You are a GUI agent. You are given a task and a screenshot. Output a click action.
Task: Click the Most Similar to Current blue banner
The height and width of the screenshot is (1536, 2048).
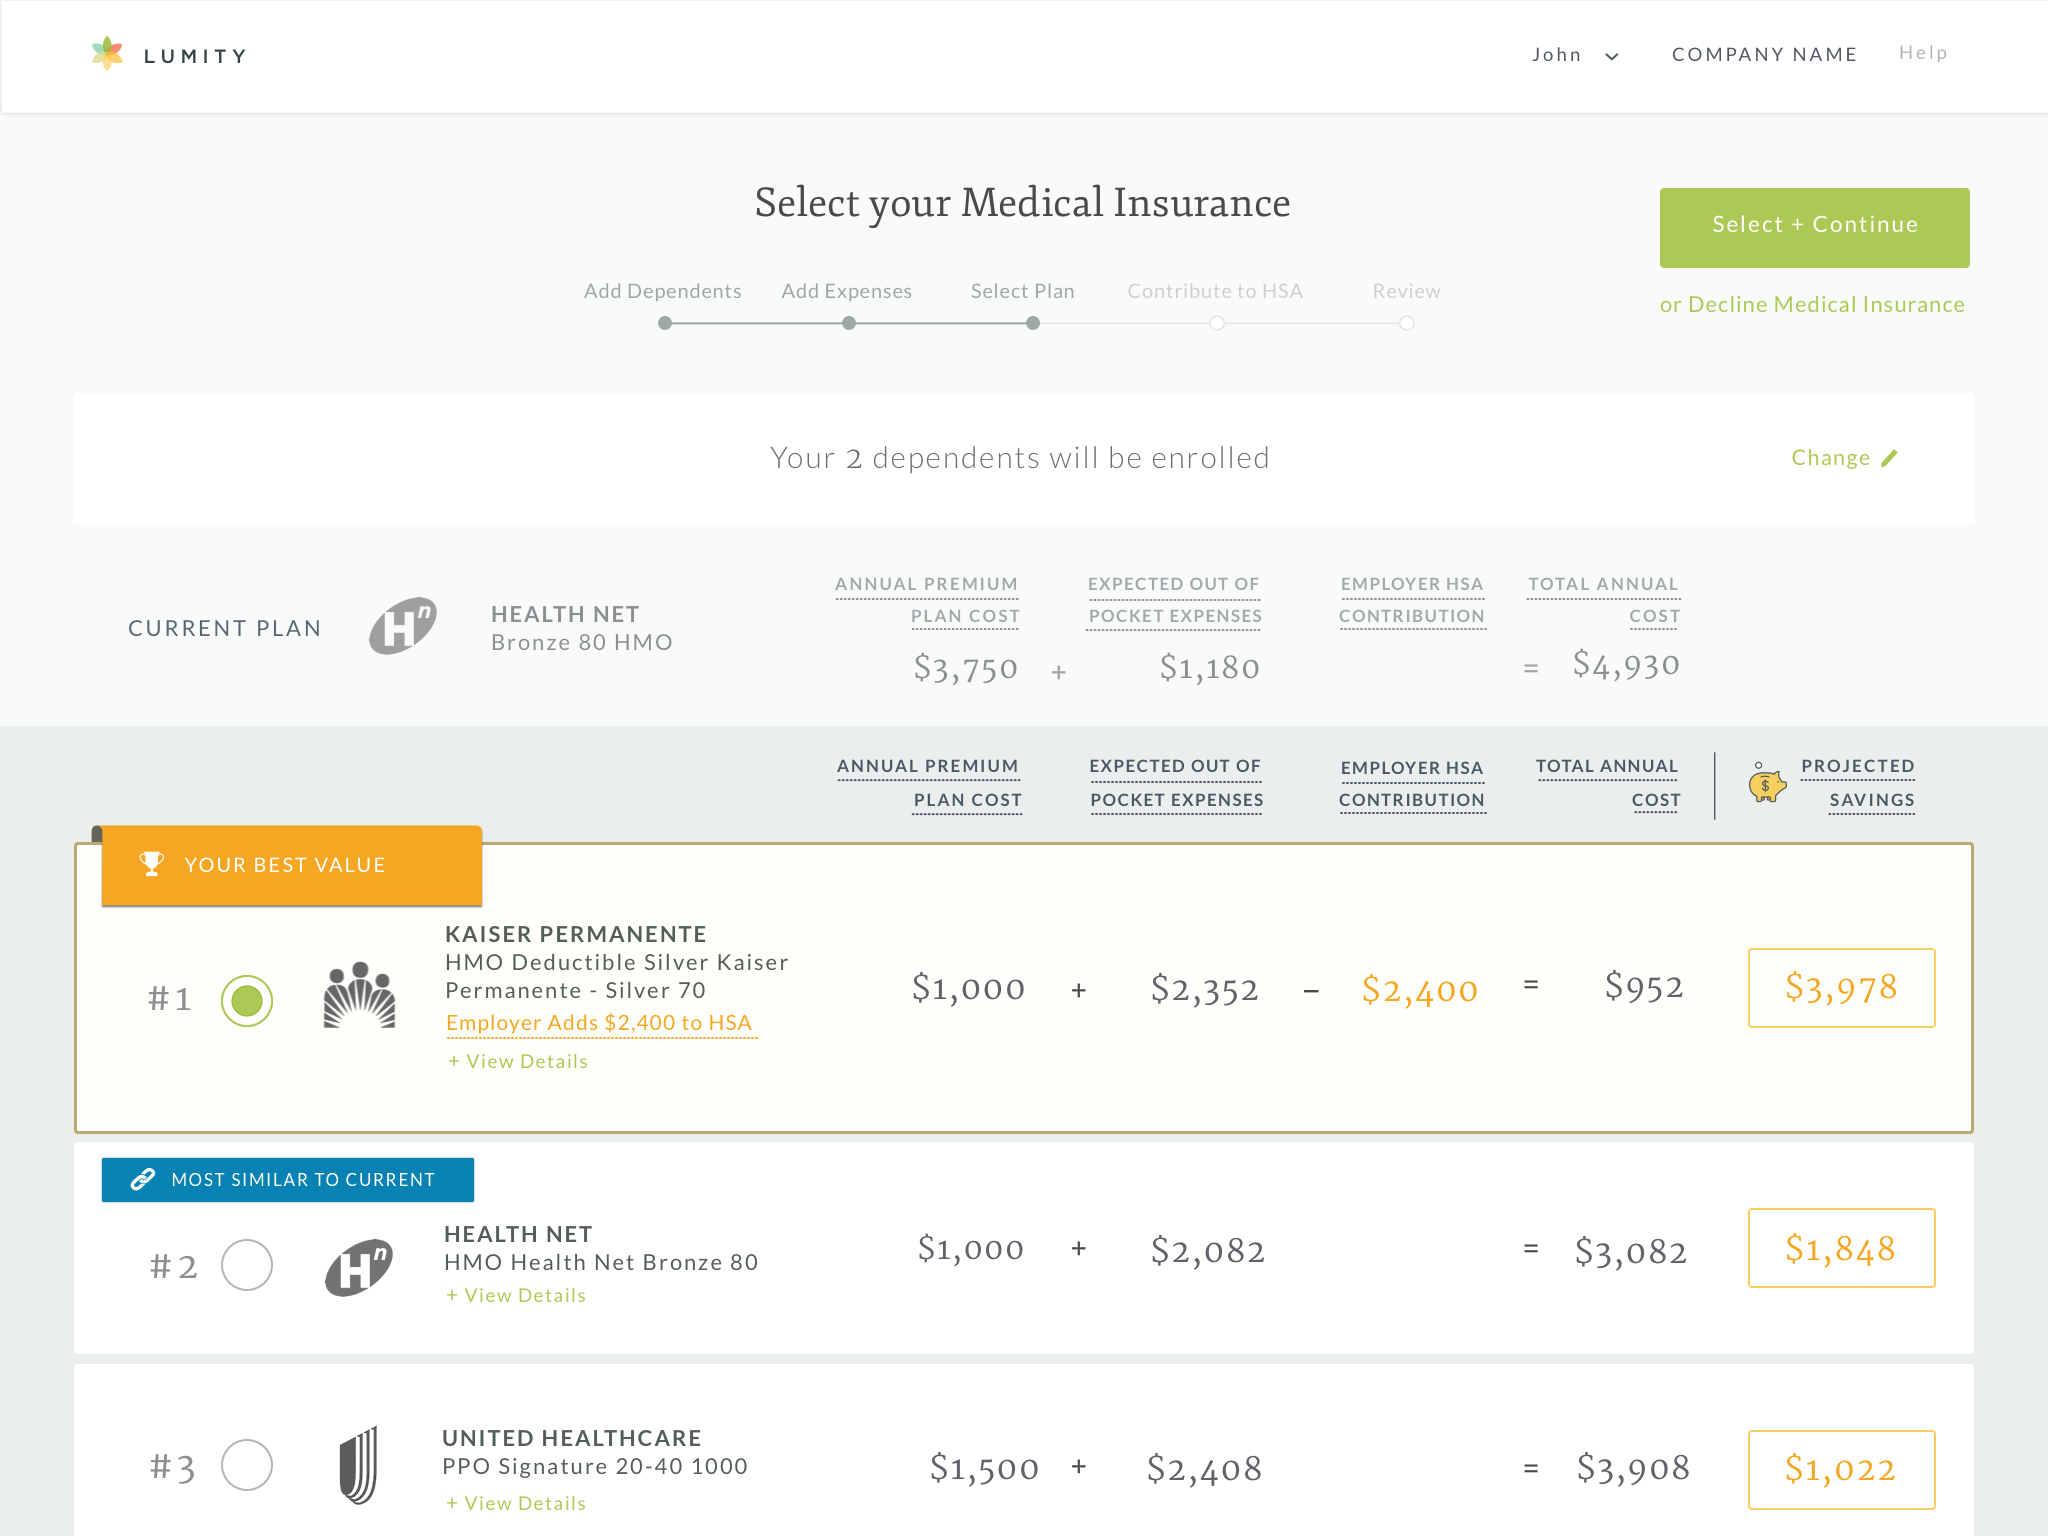(288, 1180)
